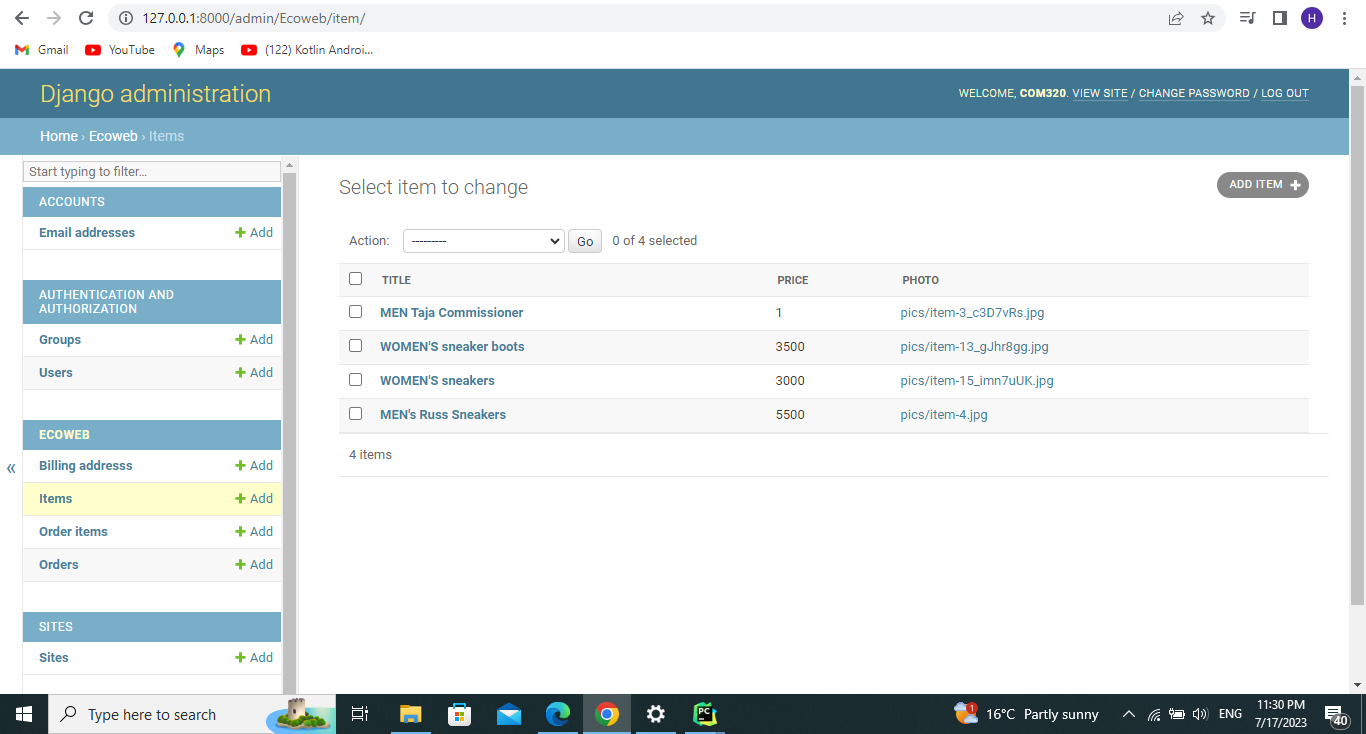This screenshot has width=1366, height=734.
Task: Check the select-all checkbox in table header
Action: click(x=355, y=279)
